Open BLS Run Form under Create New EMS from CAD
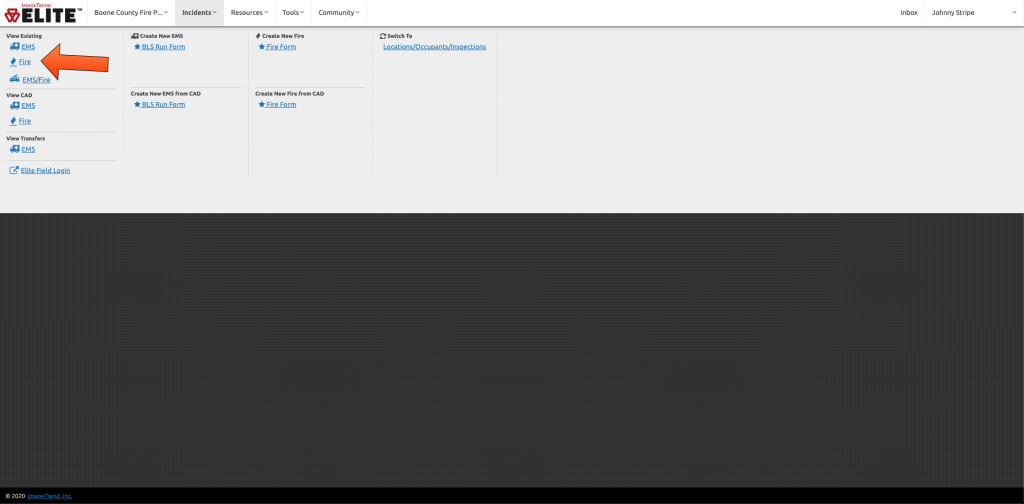The width and height of the screenshot is (1024, 504). (163, 104)
